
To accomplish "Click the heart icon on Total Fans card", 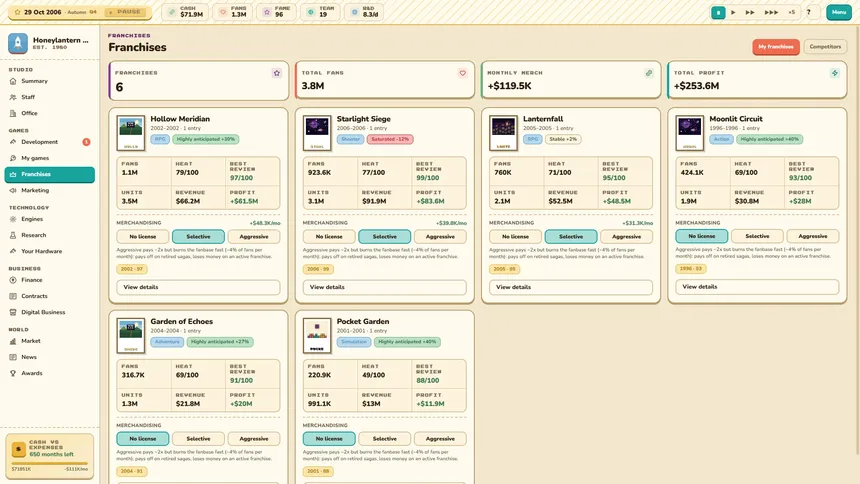I will click(462, 73).
